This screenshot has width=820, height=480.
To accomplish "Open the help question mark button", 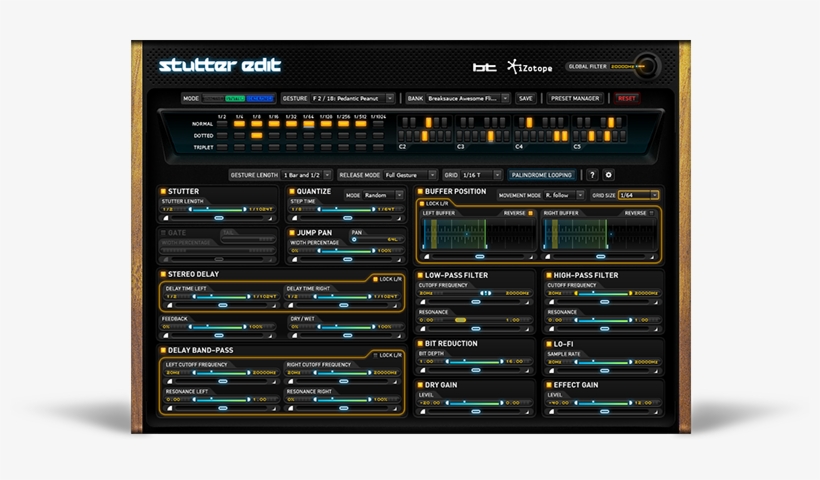I will [x=592, y=175].
